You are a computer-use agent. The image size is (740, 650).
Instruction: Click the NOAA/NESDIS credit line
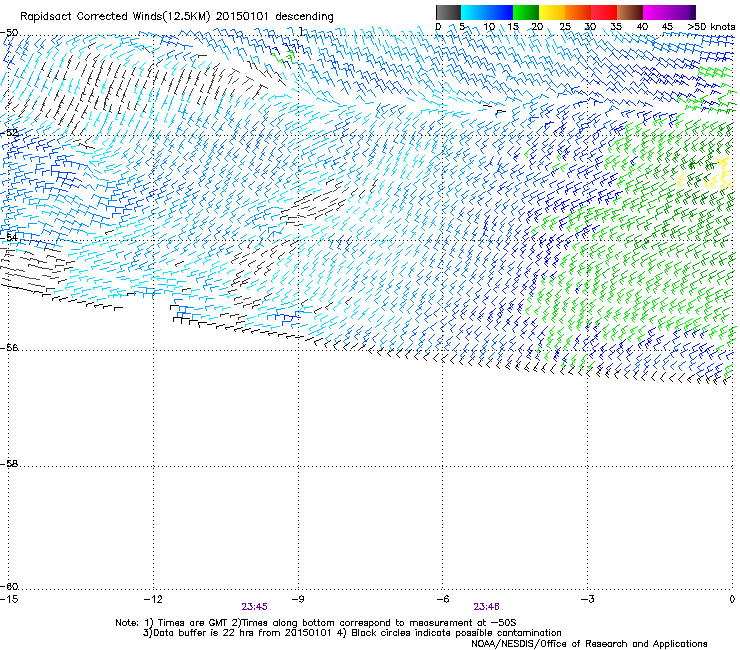(x=589, y=644)
